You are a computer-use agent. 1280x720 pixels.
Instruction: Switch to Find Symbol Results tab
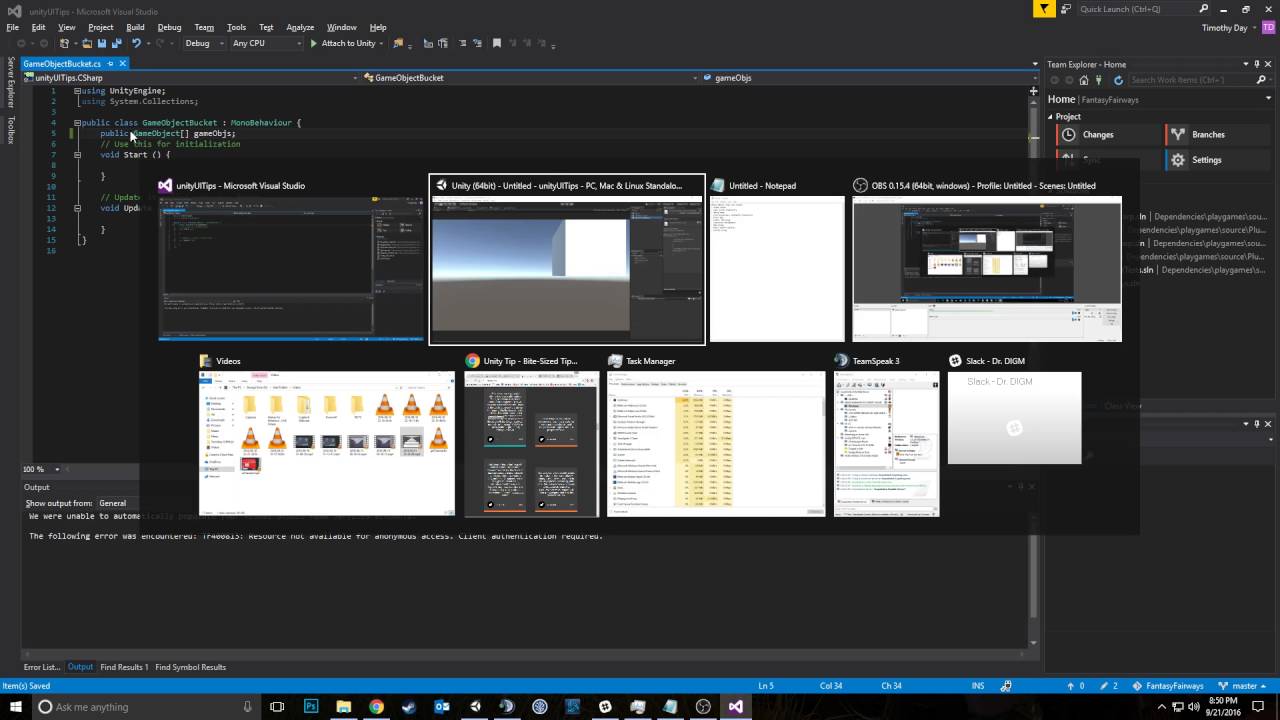190,667
